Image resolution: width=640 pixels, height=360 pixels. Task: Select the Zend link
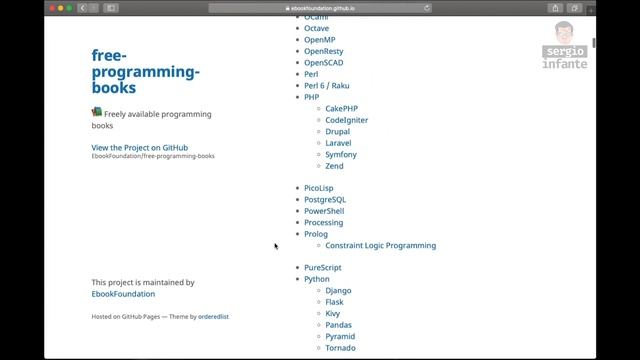click(334, 166)
